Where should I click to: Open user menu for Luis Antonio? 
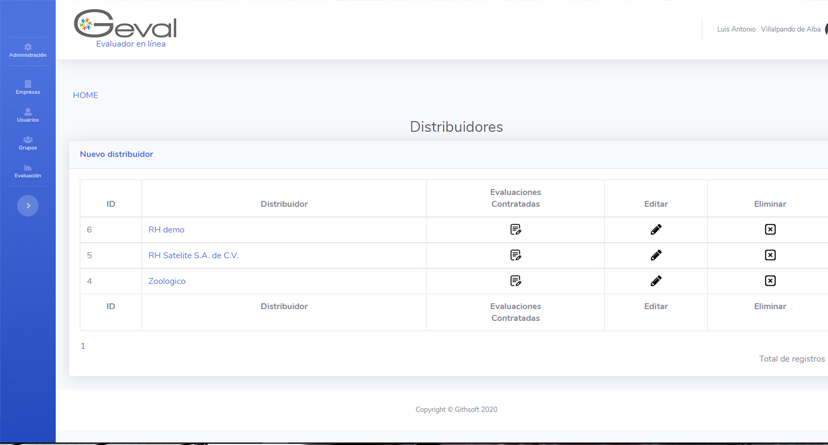click(x=768, y=29)
